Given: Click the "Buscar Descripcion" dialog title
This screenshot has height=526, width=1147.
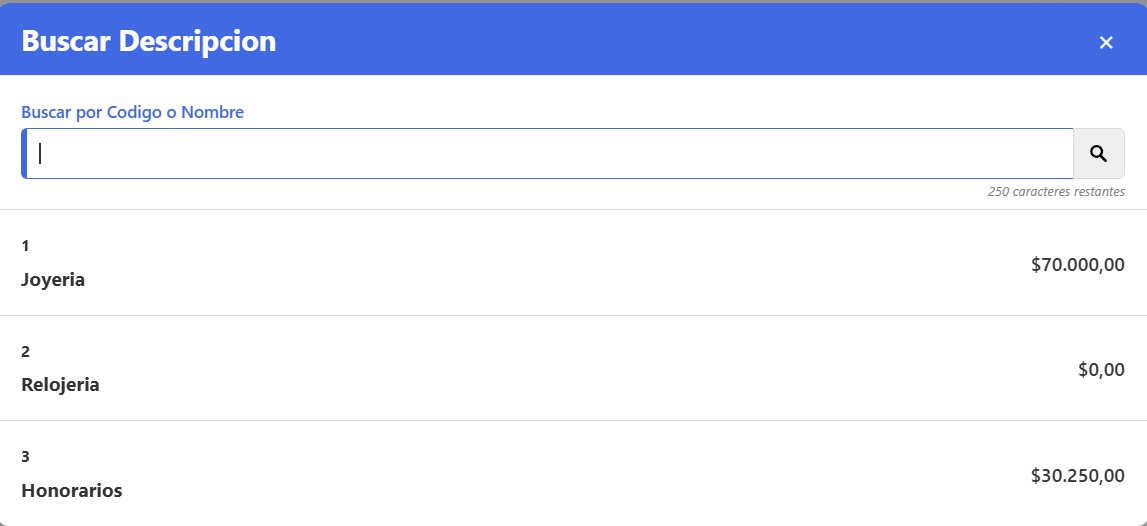Looking at the screenshot, I should (149, 41).
